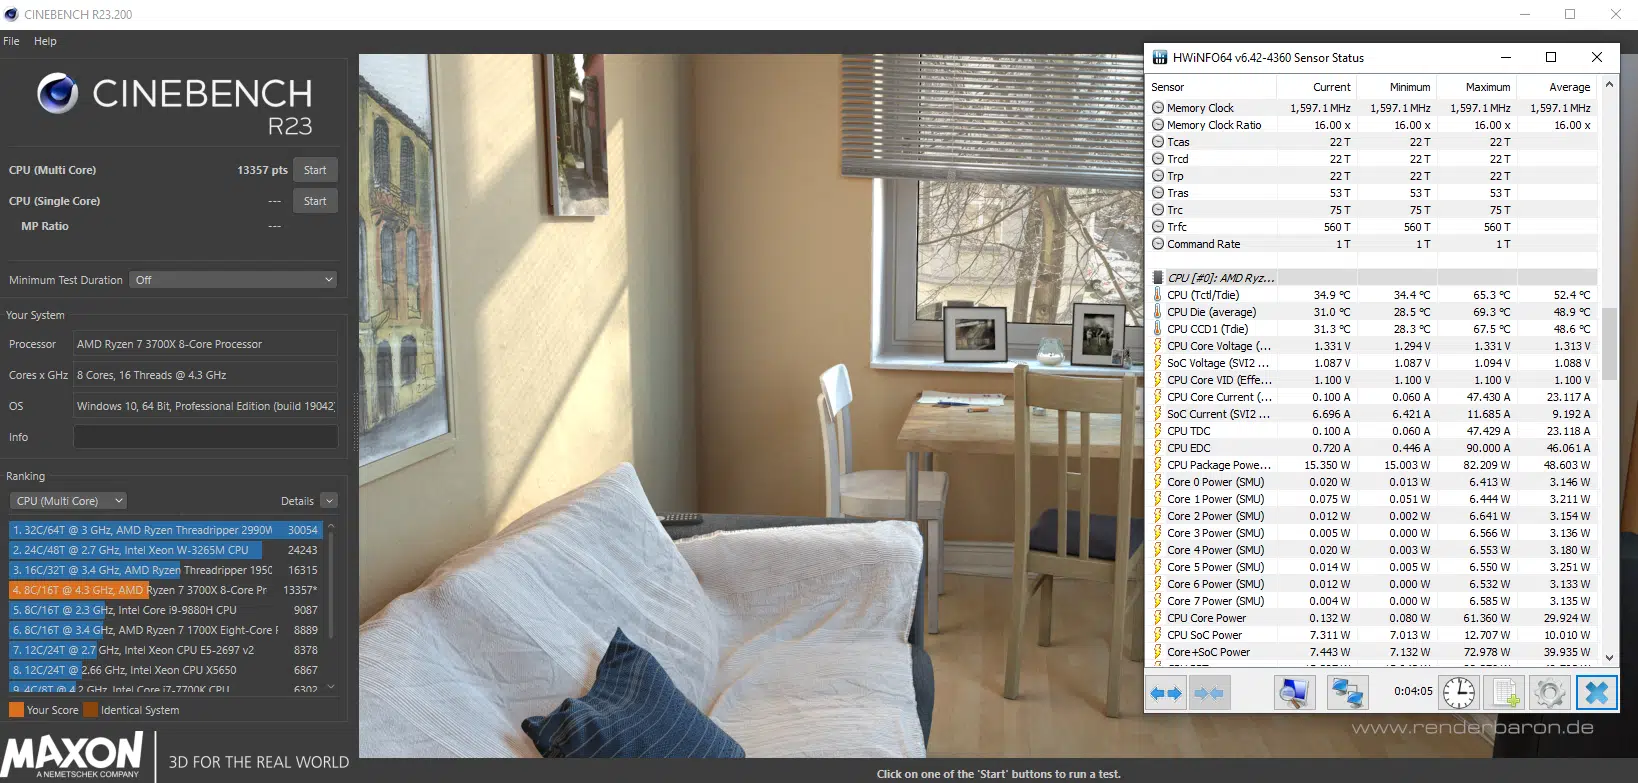Click the CPU (Tctl/Tdie) thermometer icon
This screenshot has width=1638, height=783.
pyautogui.click(x=1158, y=295)
